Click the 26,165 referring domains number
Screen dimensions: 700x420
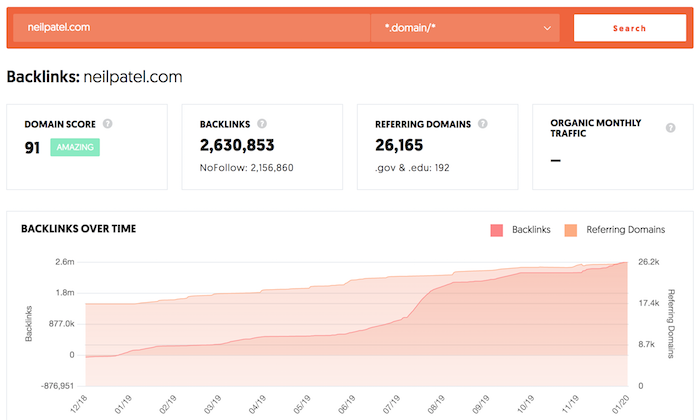[399, 145]
